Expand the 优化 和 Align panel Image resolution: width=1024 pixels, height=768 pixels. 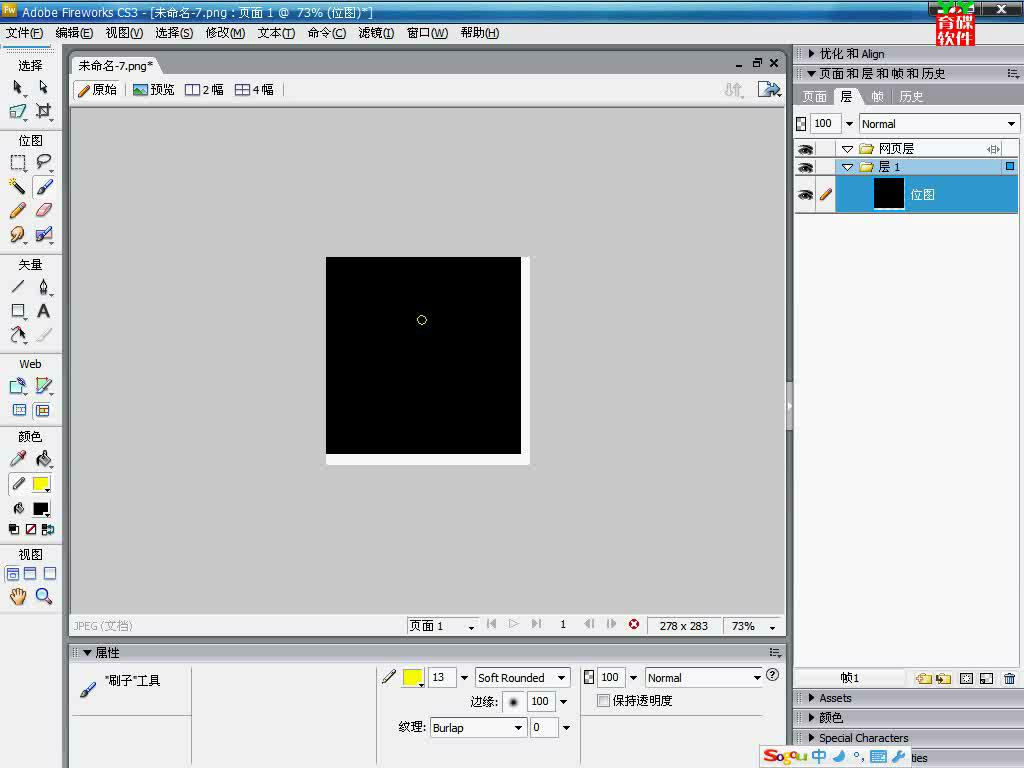click(x=811, y=54)
